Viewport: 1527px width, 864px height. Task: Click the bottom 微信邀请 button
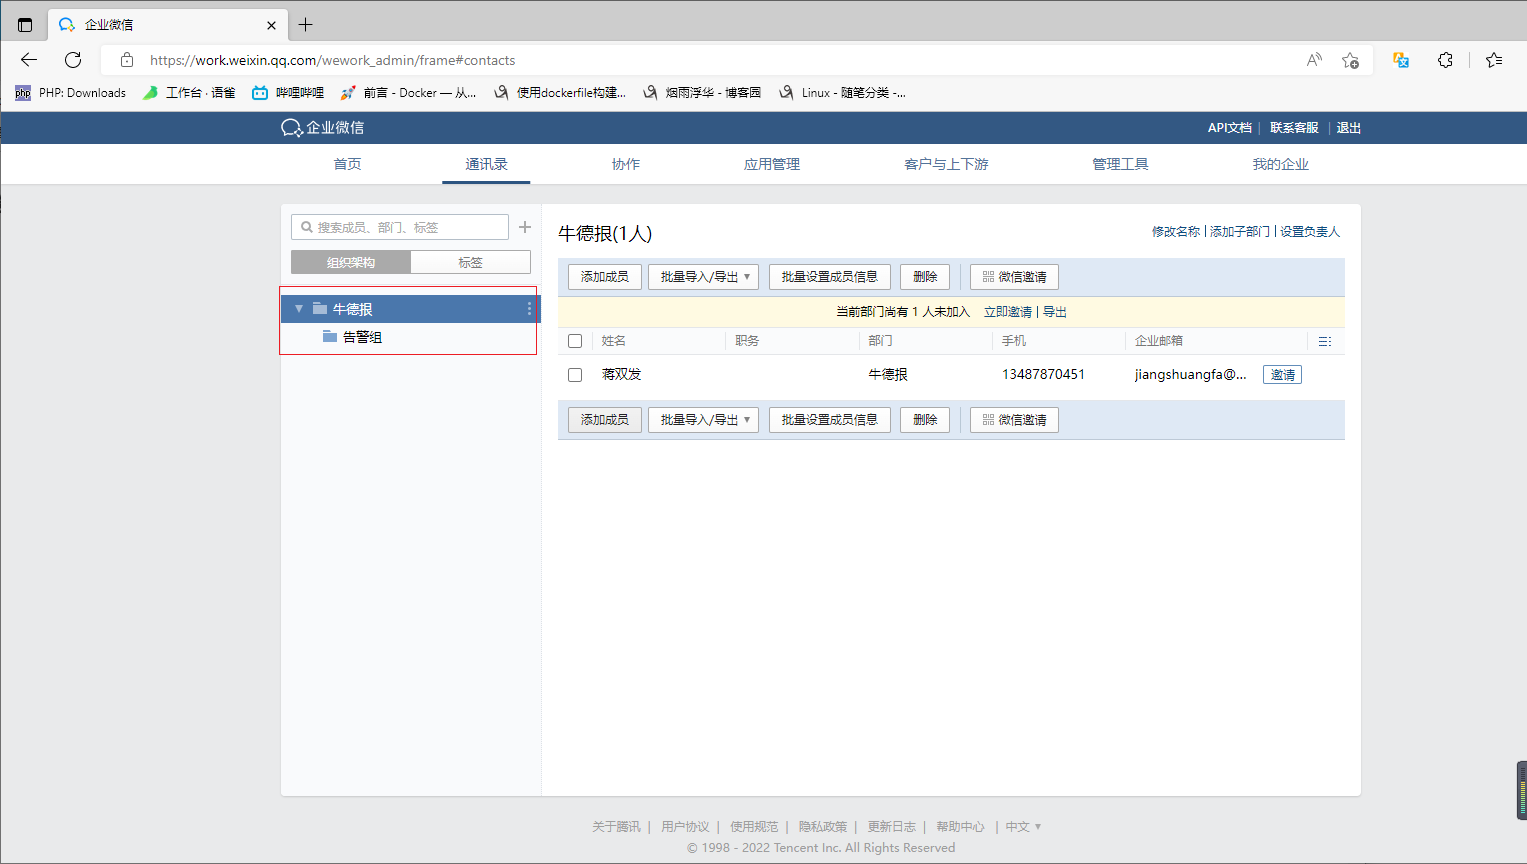click(1014, 420)
